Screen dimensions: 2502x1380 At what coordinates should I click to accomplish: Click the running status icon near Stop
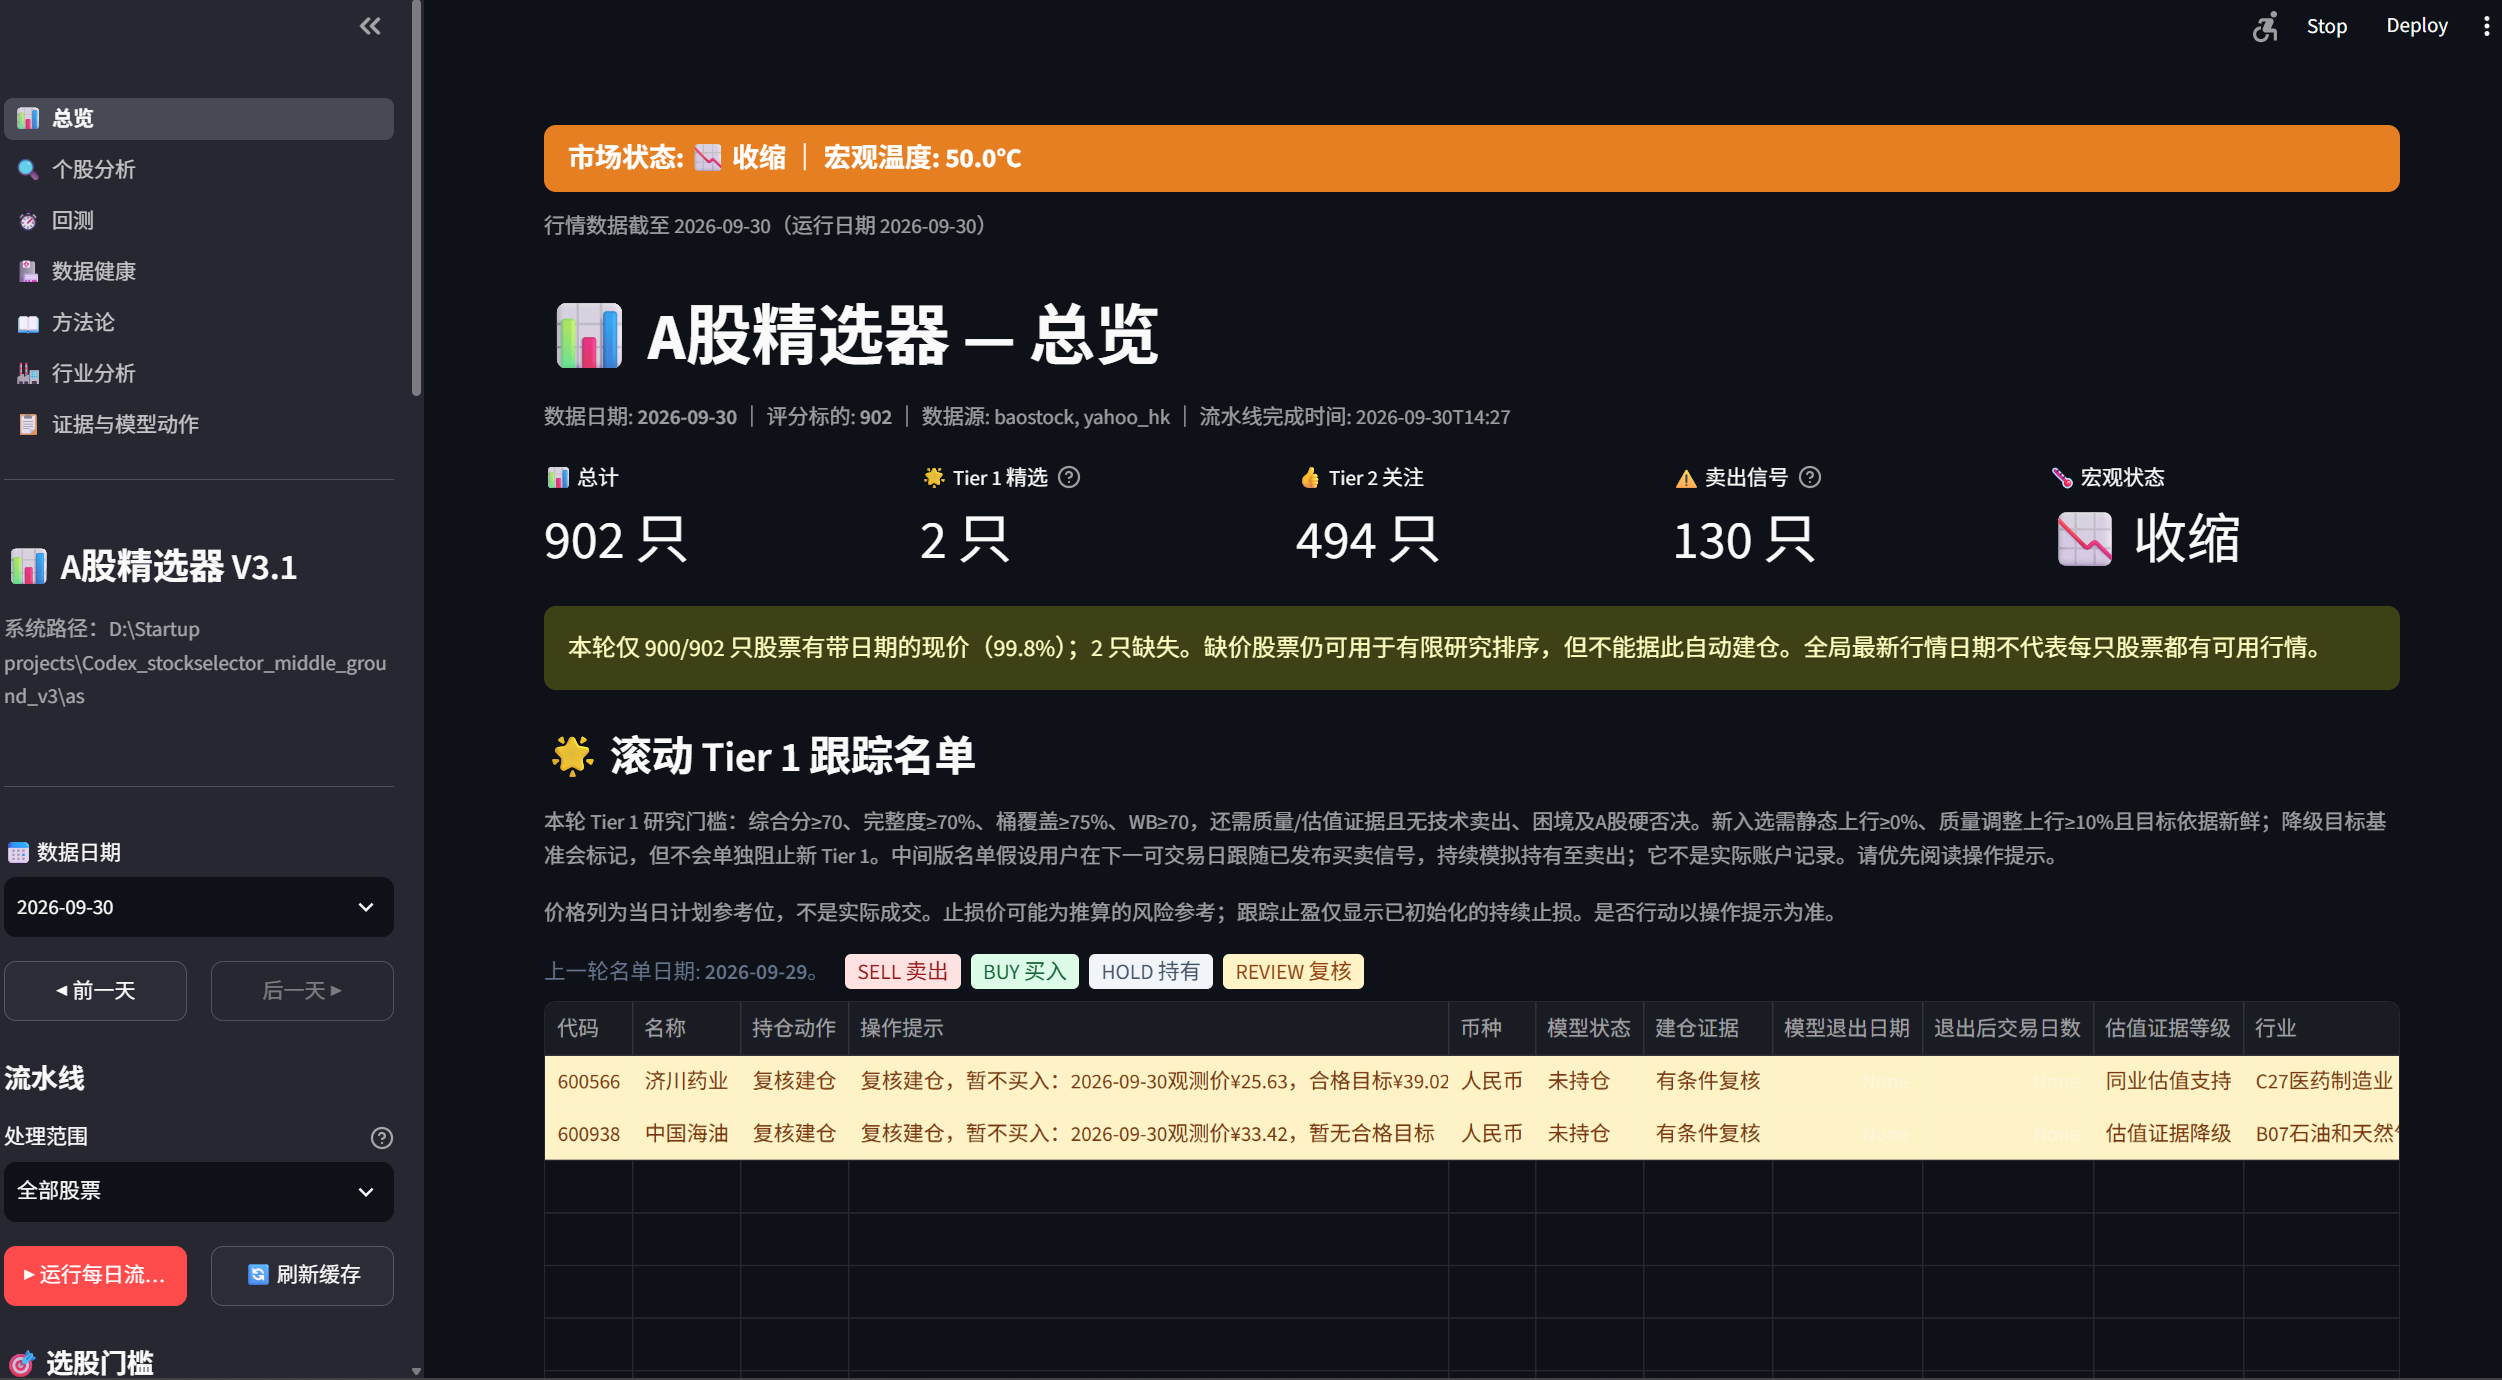pyautogui.click(x=2265, y=26)
